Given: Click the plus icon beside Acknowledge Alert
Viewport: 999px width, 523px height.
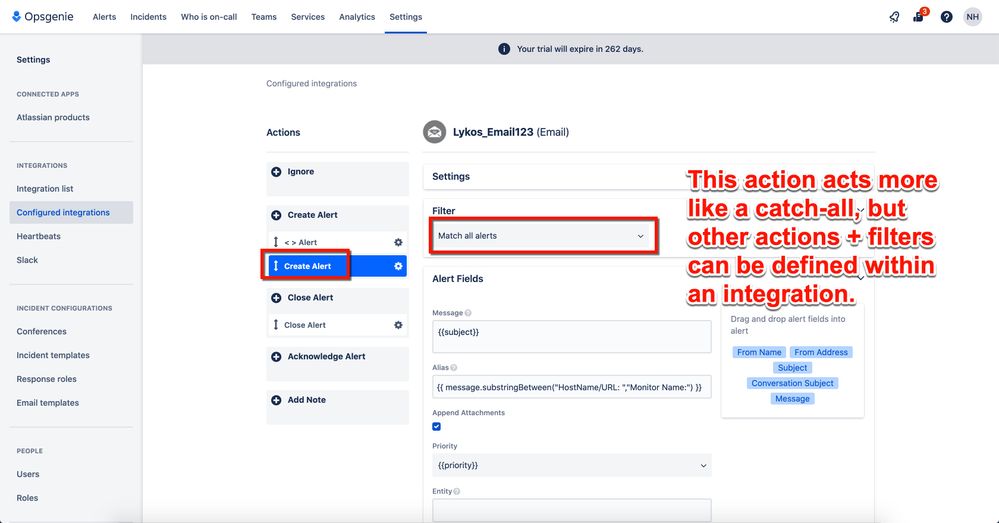Looking at the screenshot, I should (276, 357).
